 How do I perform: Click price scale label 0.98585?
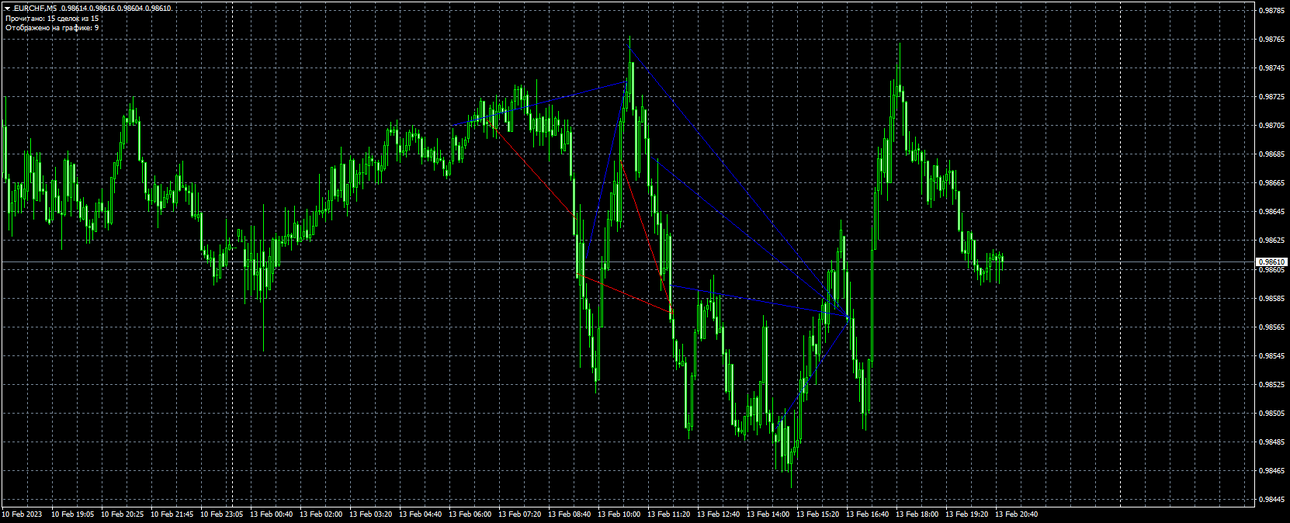pyautogui.click(x=1270, y=298)
